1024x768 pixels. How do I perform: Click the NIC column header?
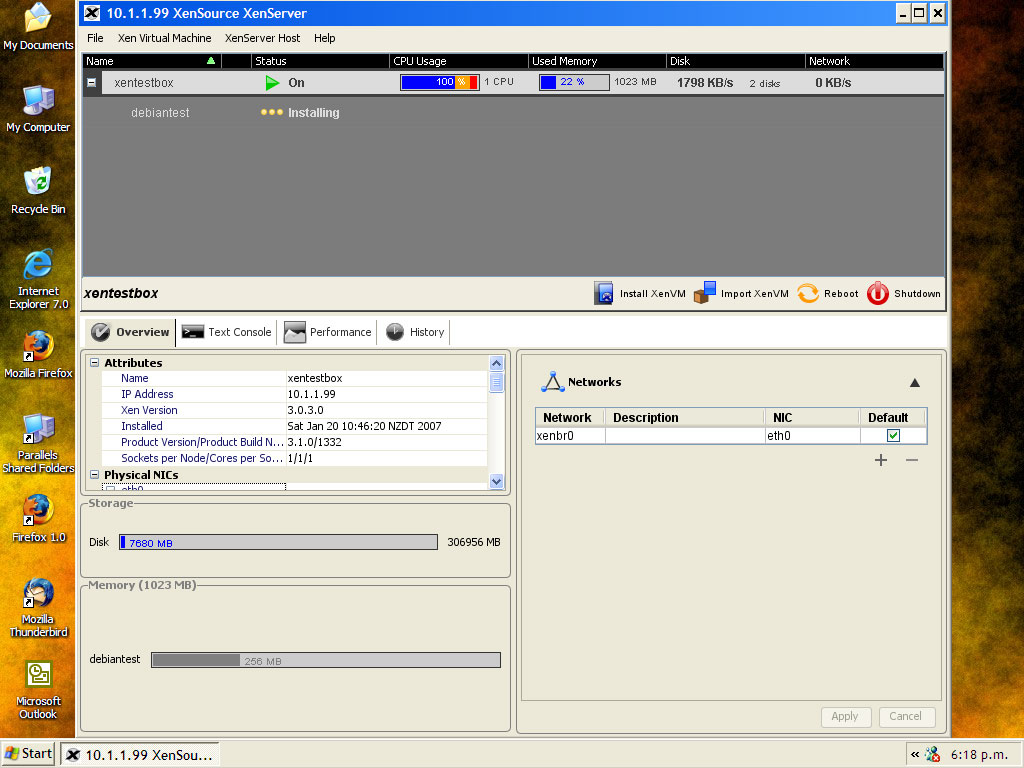point(812,417)
